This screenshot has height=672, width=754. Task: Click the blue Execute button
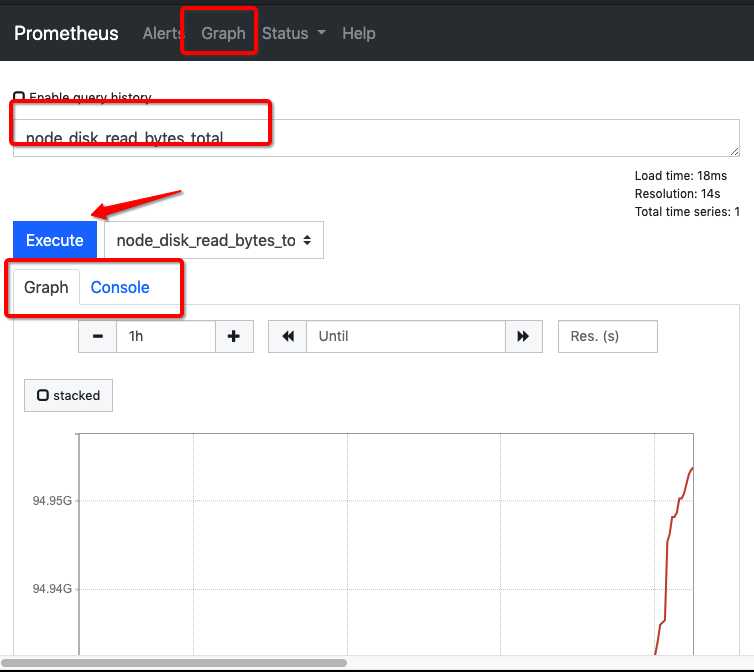click(55, 240)
